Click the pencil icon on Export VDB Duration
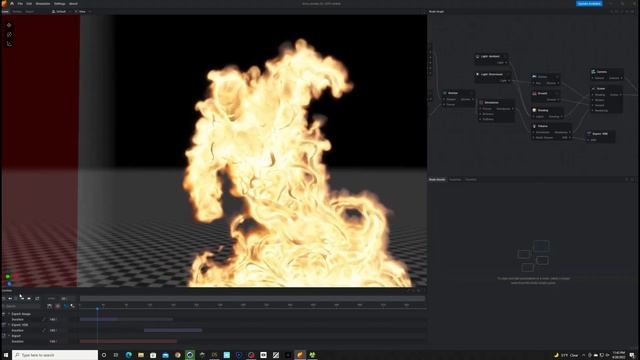This screenshot has height=360, width=640. [x=44, y=330]
